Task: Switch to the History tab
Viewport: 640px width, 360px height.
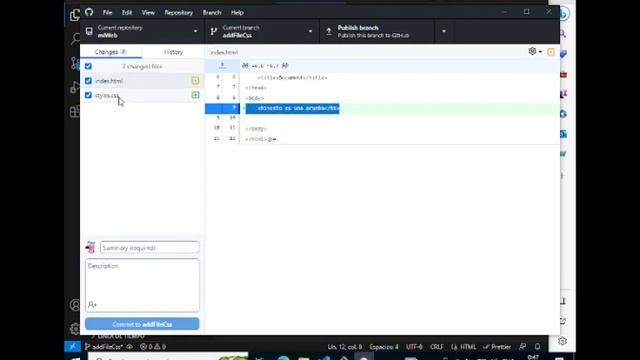Action: click(x=173, y=52)
